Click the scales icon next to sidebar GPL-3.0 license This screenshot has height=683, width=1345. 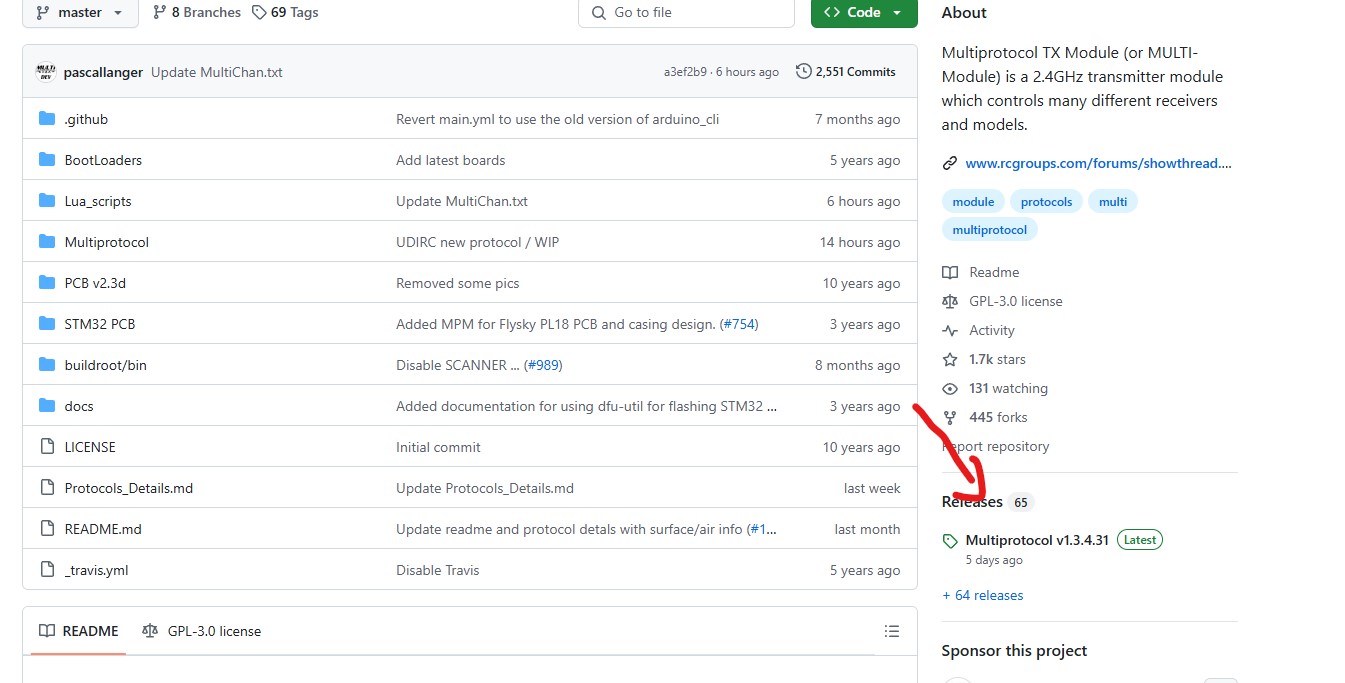tap(950, 301)
